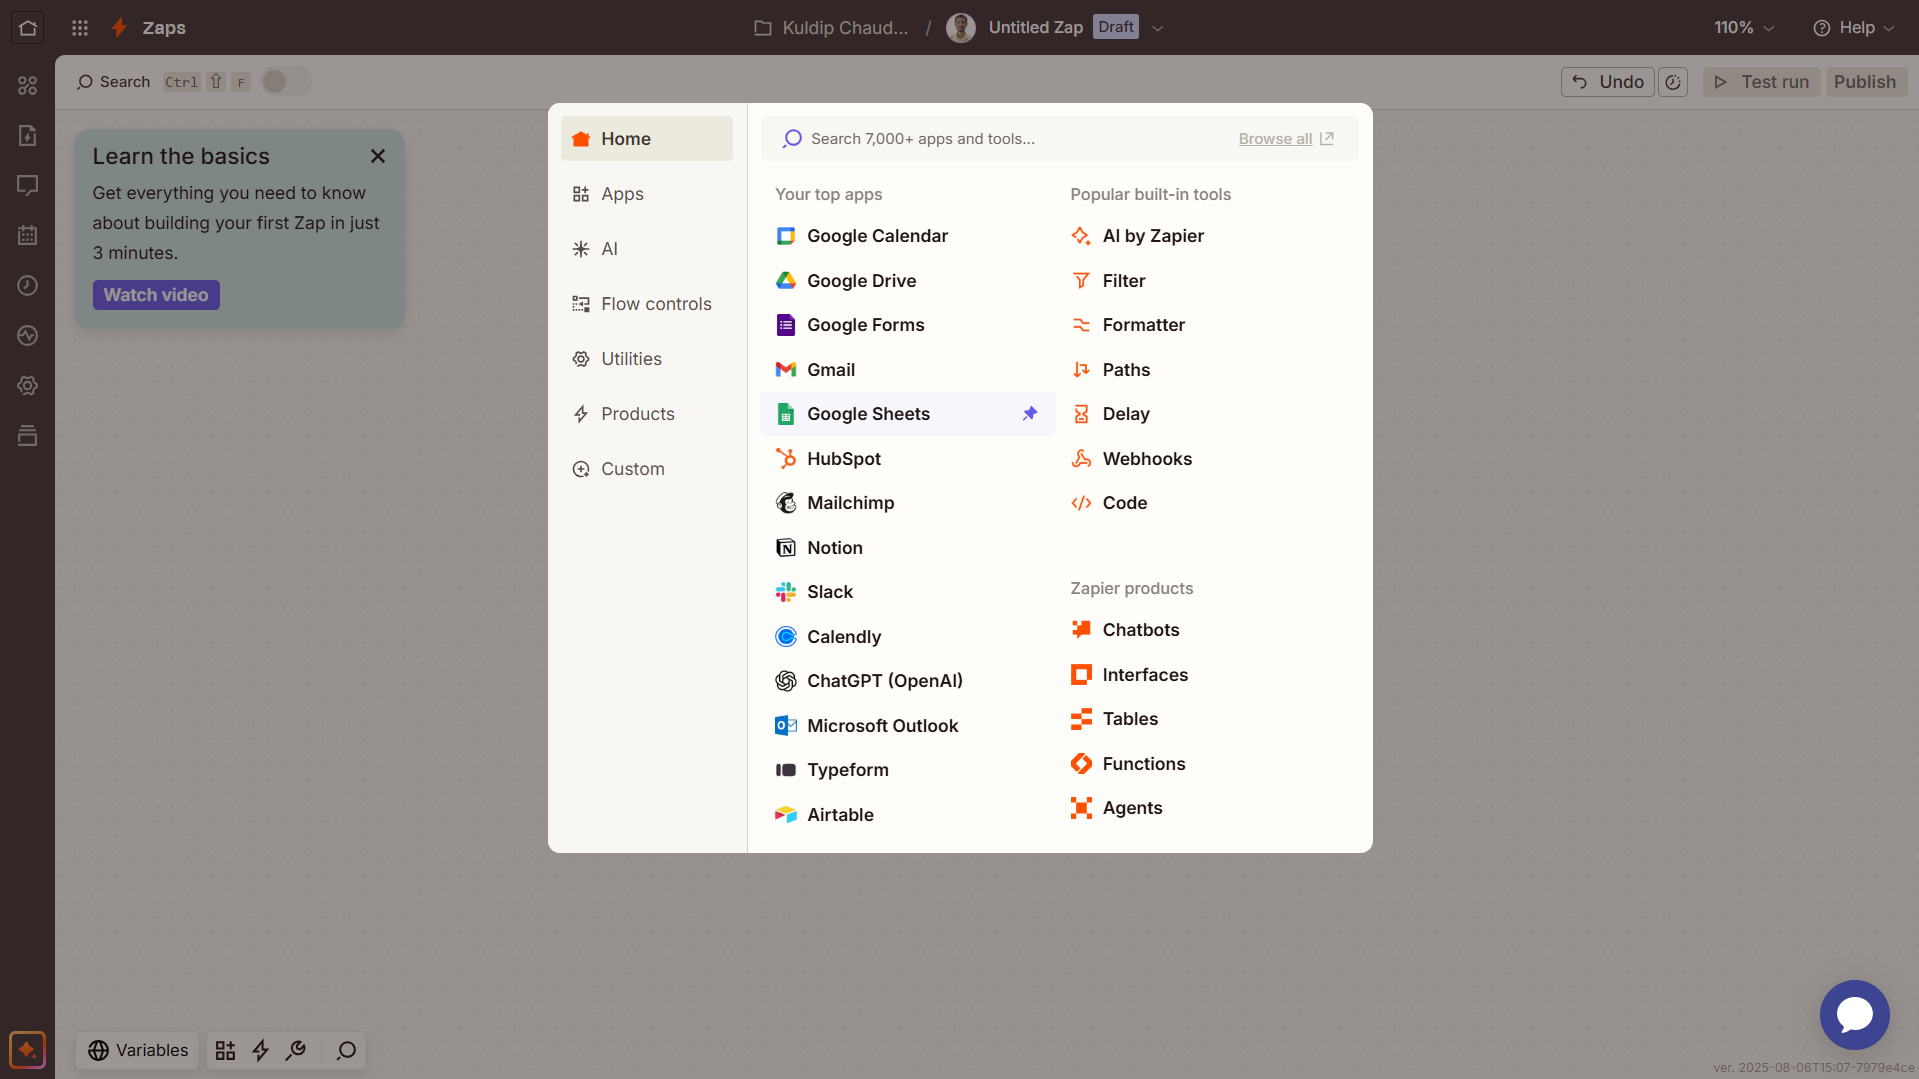This screenshot has height=1079, width=1919.
Task: Click the Watch video button
Action: click(x=156, y=295)
